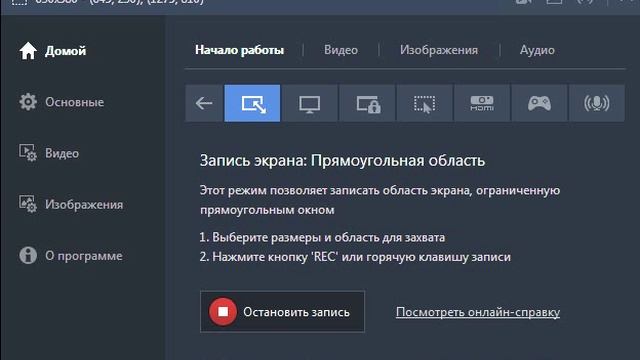Image resolution: width=640 pixels, height=360 pixels.
Task: Click the heading Запись экрана: Прямоугольная область
Action: point(342,161)
